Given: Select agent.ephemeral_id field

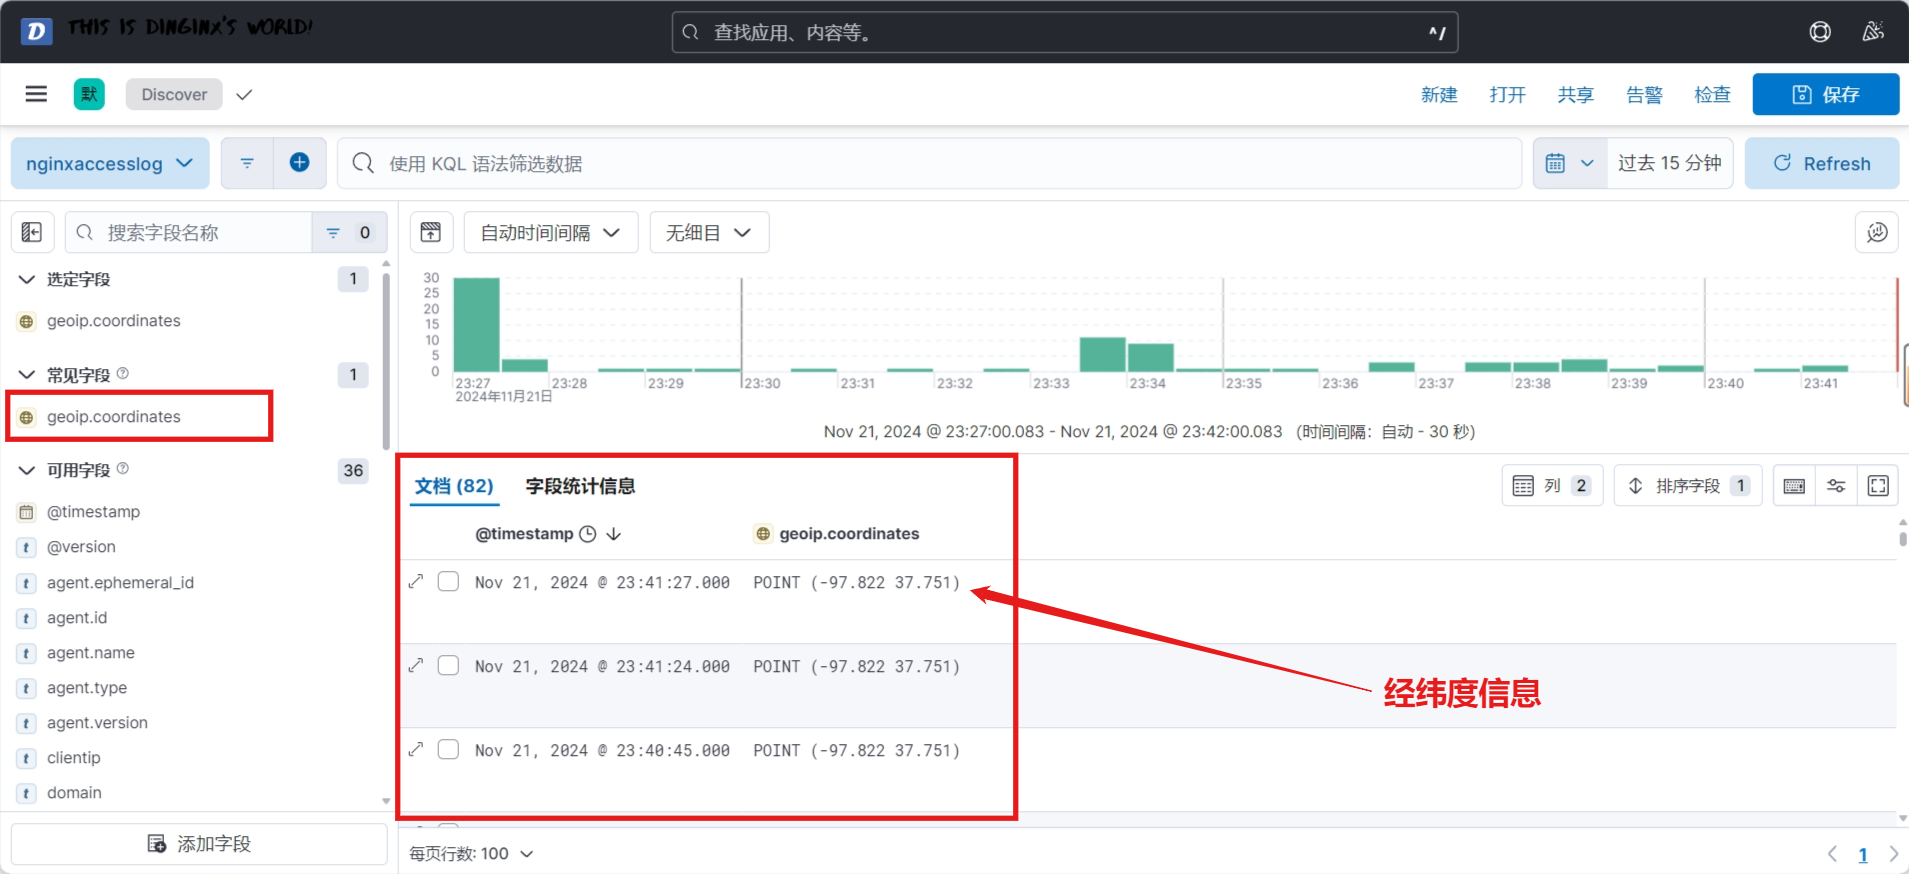Looking at the screenshot, I should click(120, 582).
